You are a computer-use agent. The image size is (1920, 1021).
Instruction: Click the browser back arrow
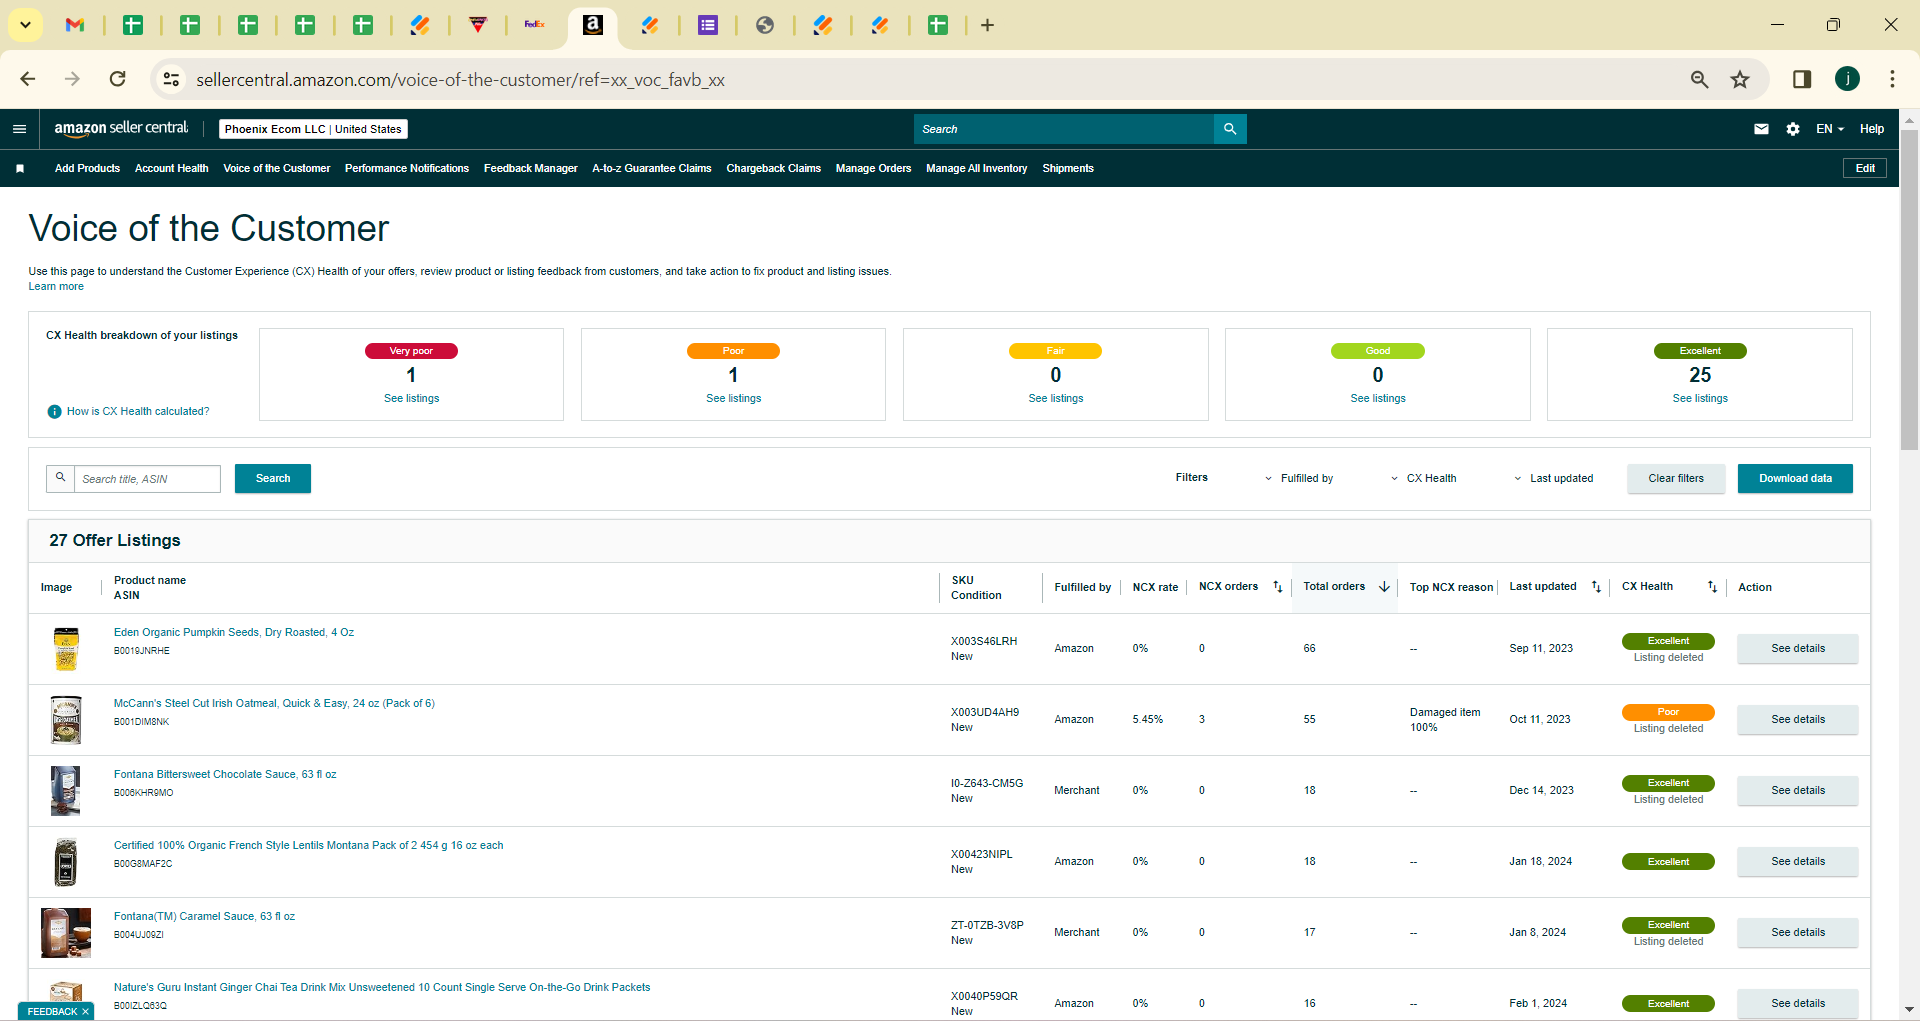28,79
